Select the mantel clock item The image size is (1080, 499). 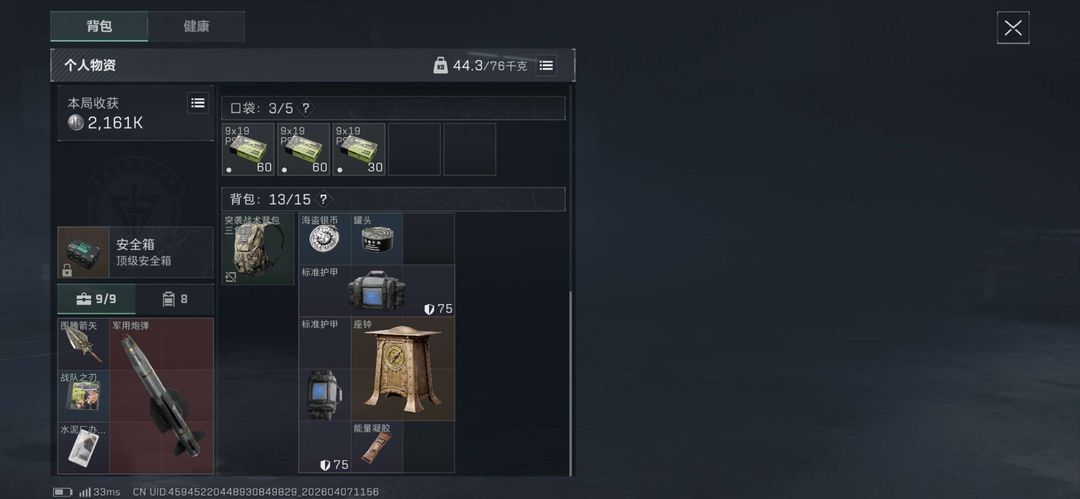pos(403,369)
